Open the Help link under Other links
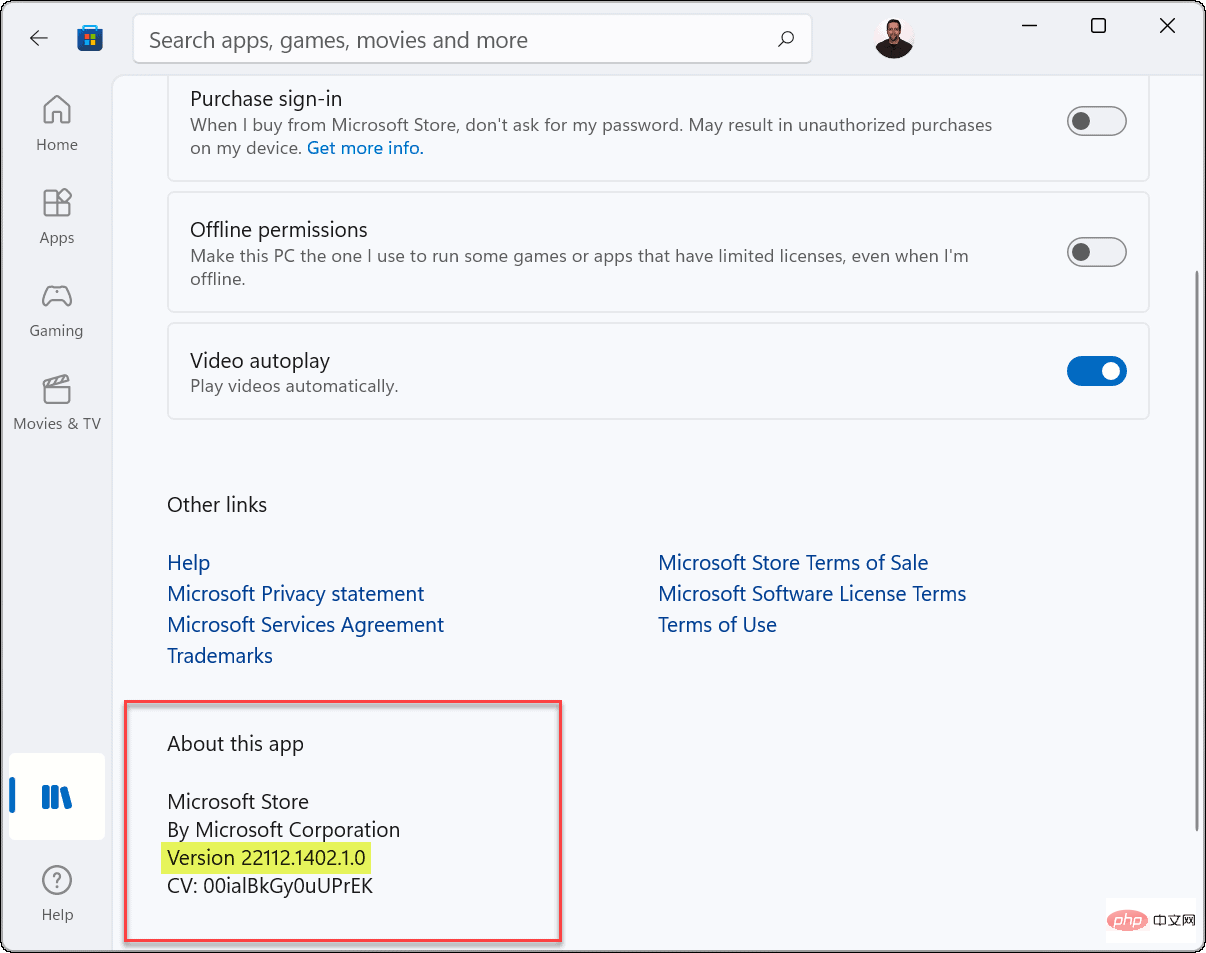This screenshot has height=953, width=1206. point(189,563)
